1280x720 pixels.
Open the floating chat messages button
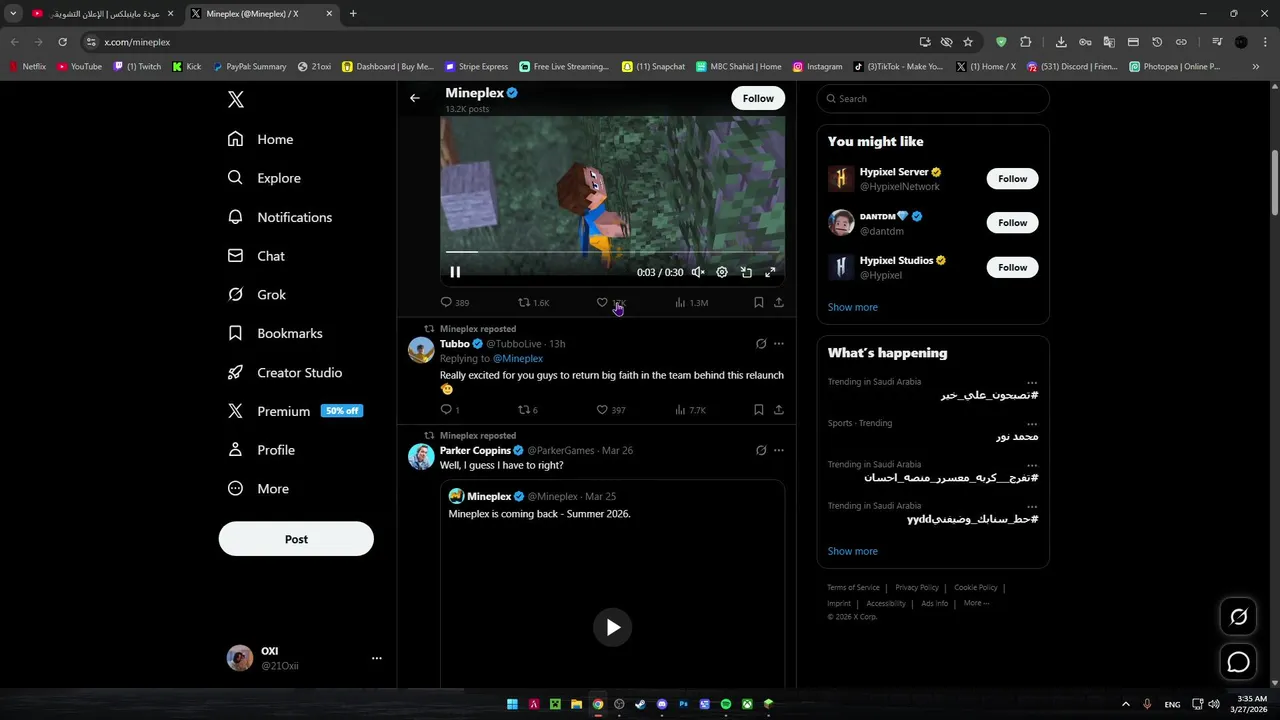coord(1238,662)
